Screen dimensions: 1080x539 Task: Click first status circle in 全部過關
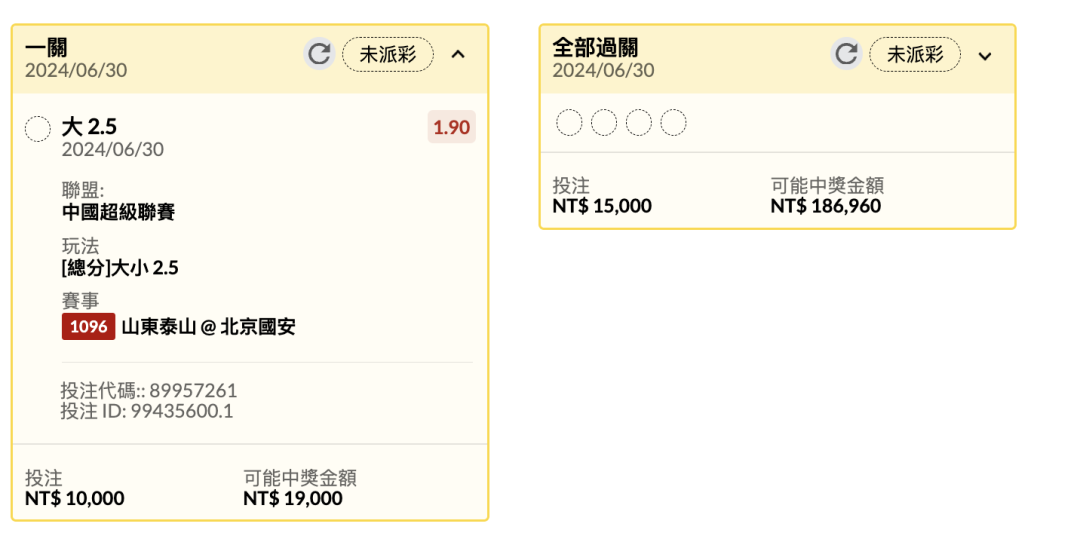569,123
